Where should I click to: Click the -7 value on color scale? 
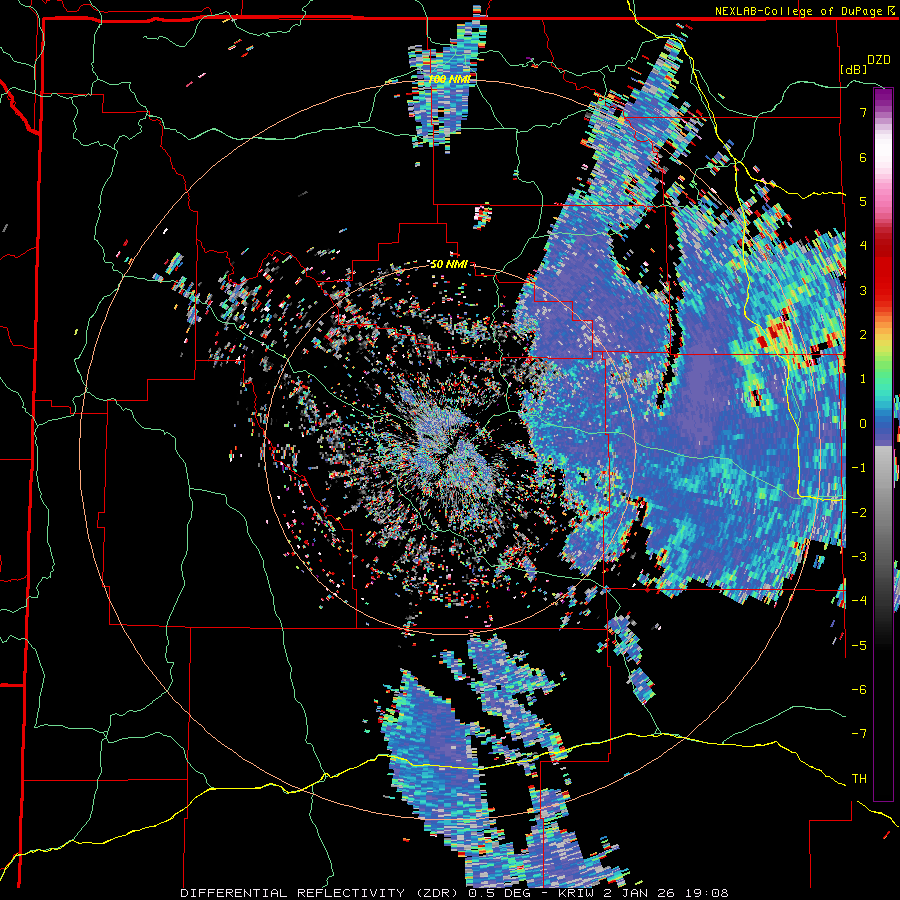859,734
